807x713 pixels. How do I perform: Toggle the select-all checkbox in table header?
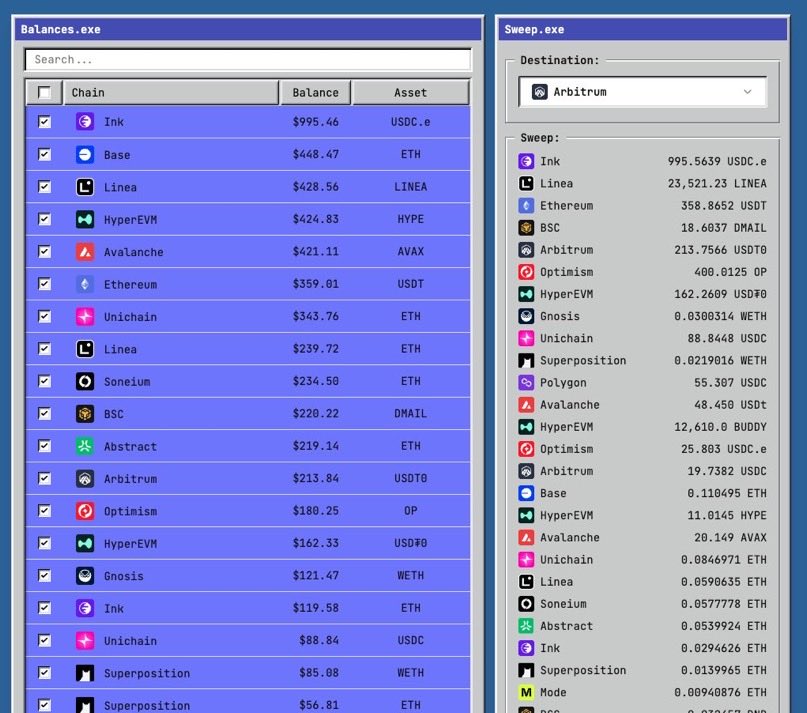(44, 93)
